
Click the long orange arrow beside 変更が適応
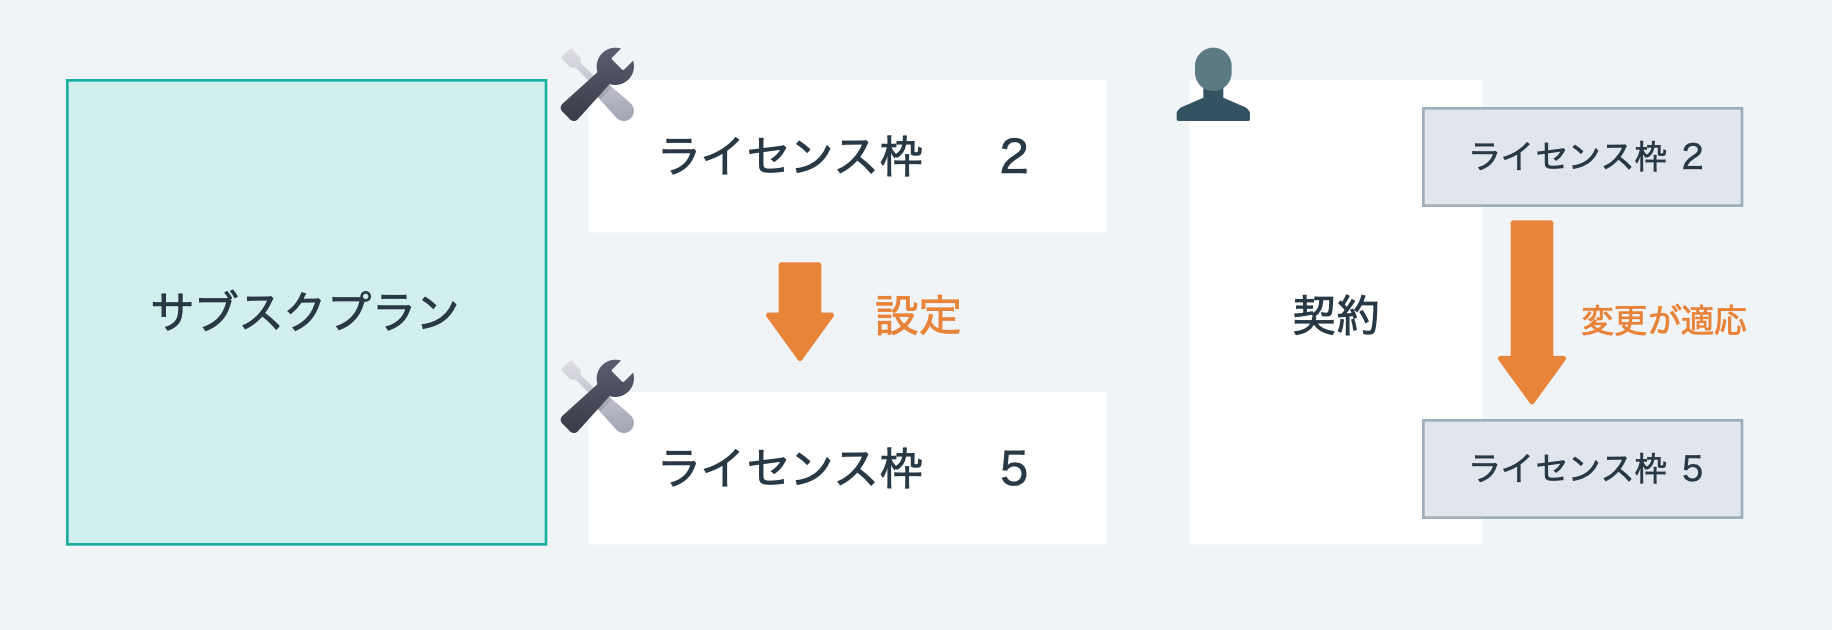1531,310
